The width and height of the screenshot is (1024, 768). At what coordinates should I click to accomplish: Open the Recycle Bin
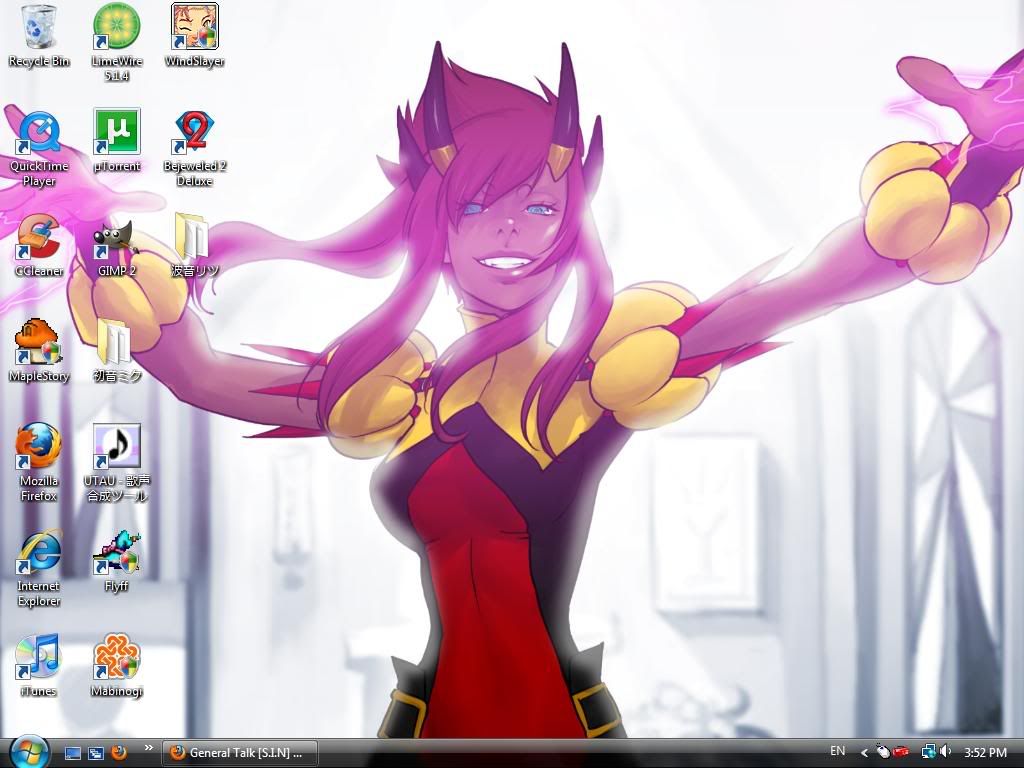pos(39,28)
